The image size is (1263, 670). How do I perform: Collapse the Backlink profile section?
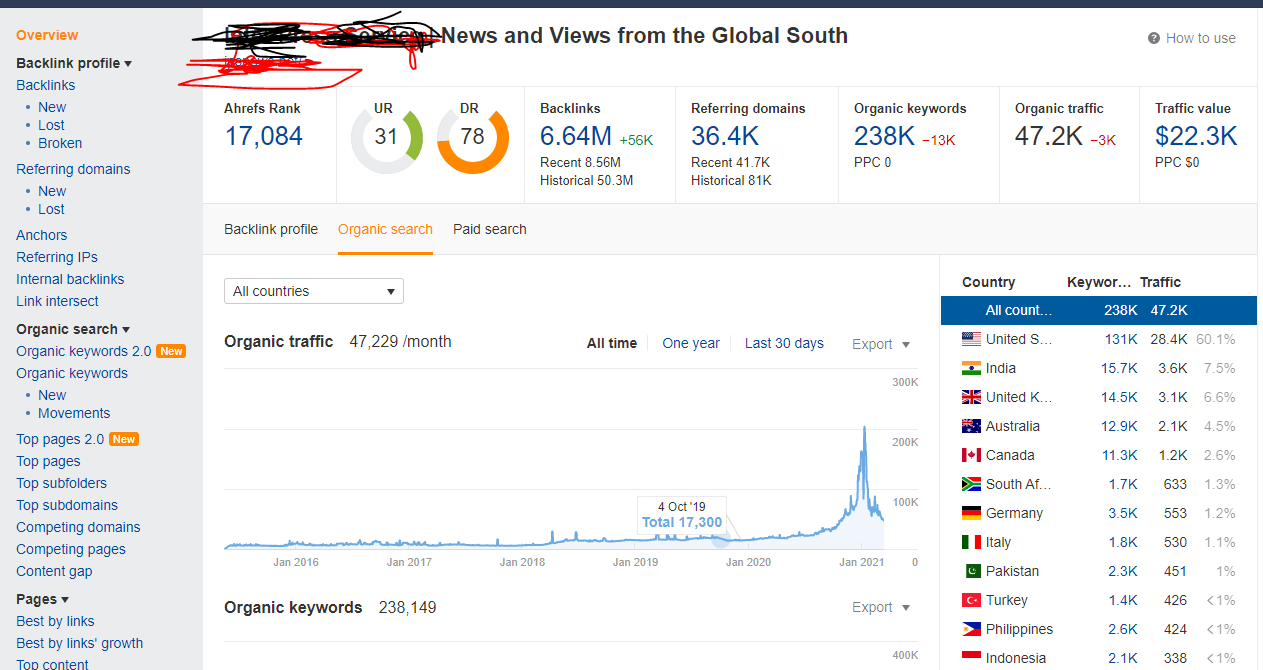point(72,62)
